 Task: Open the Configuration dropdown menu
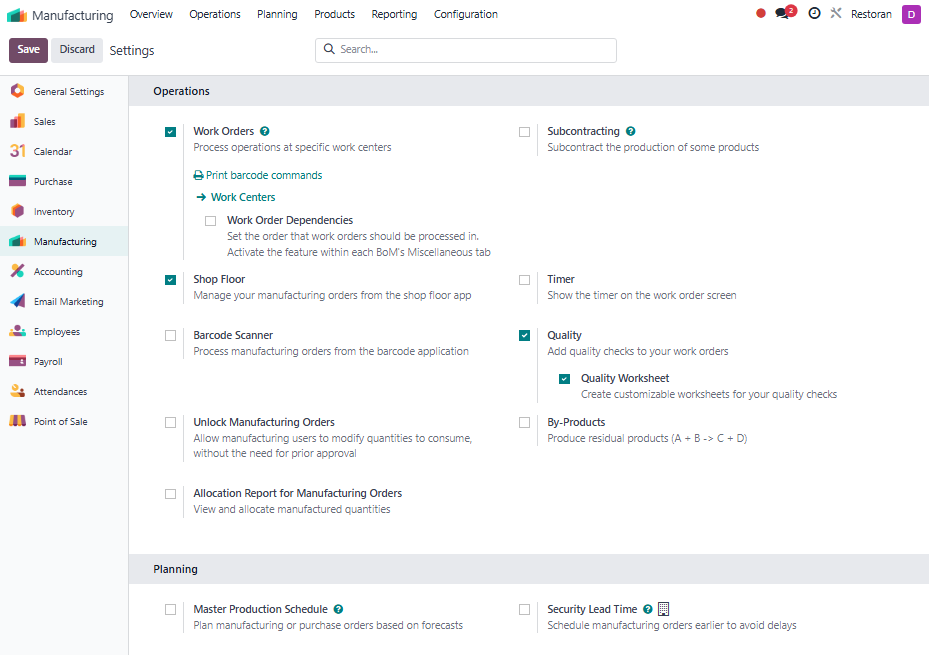pos(465,14)
